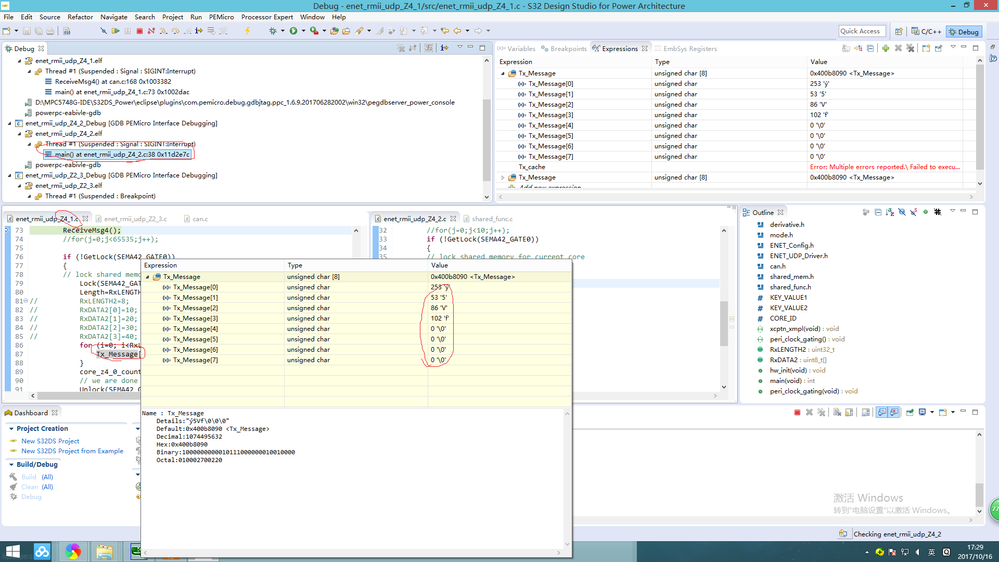Collapse the enet_rmii_udp_Z4_2_Debug launch node

point(10,124)
